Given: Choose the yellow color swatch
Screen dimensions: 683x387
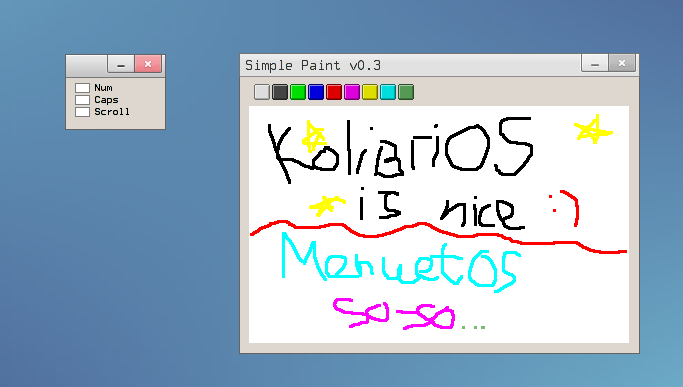Looking at the screenshot, I should (x=370, y=92).
